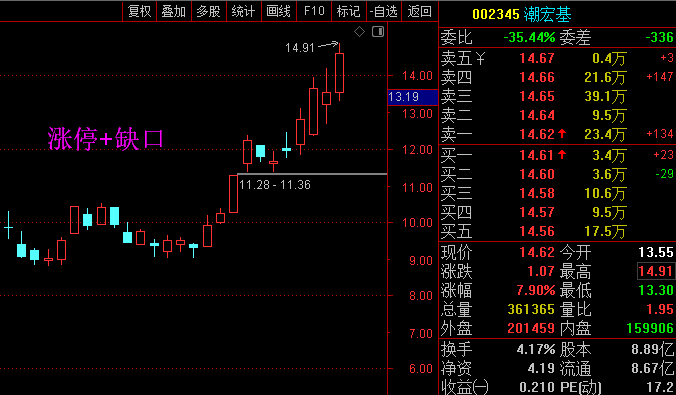This screenshot has width=676, height=395.
Task: Click the 换手 value 4.17%
Action: tap(536, 349)
